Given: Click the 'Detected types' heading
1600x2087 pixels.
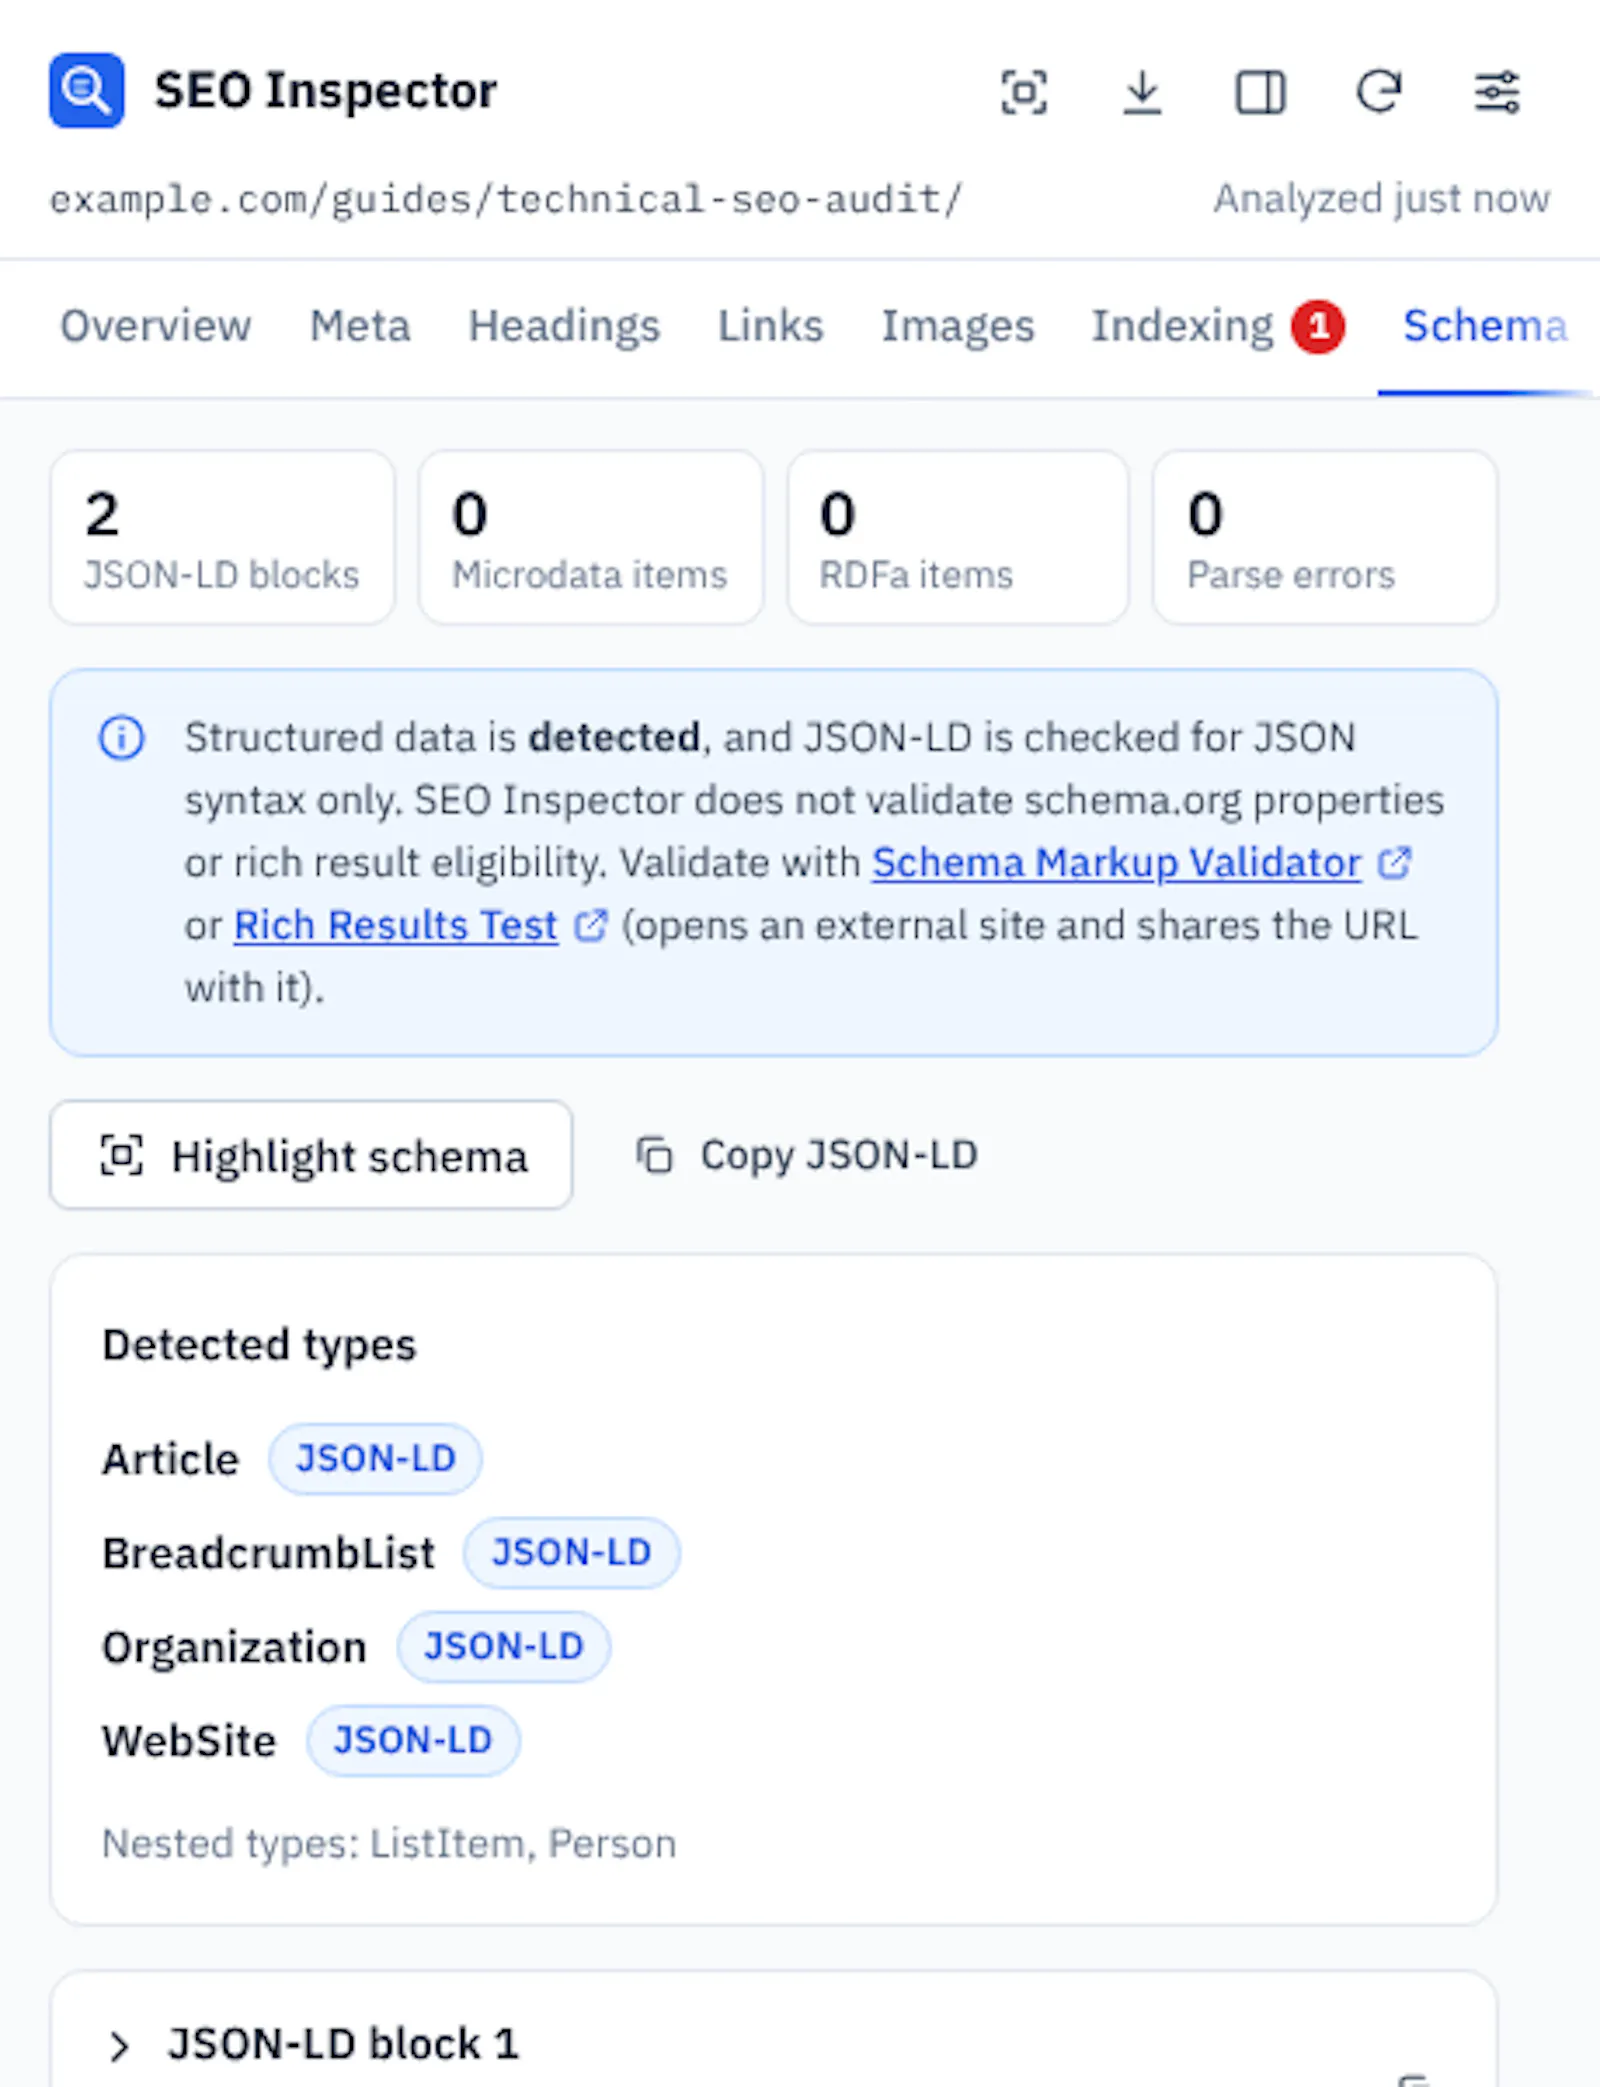Looking at the screenshot, I should 259,1345.
